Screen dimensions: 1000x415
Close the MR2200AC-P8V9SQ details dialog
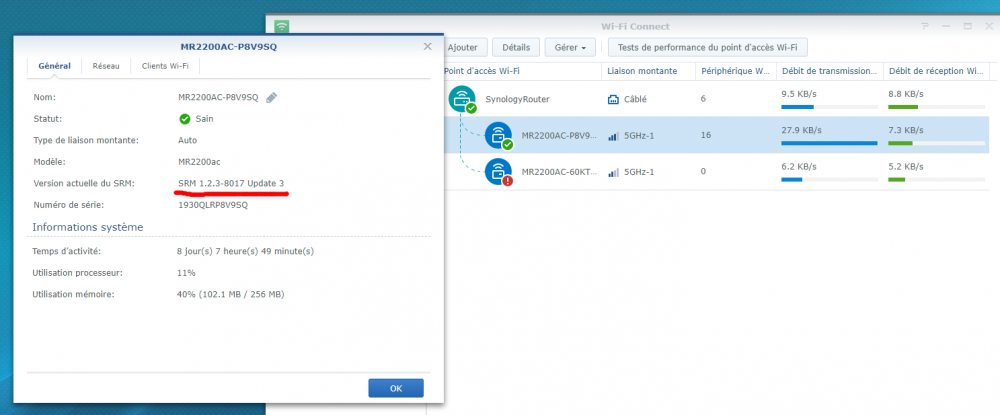coord(427,47)
